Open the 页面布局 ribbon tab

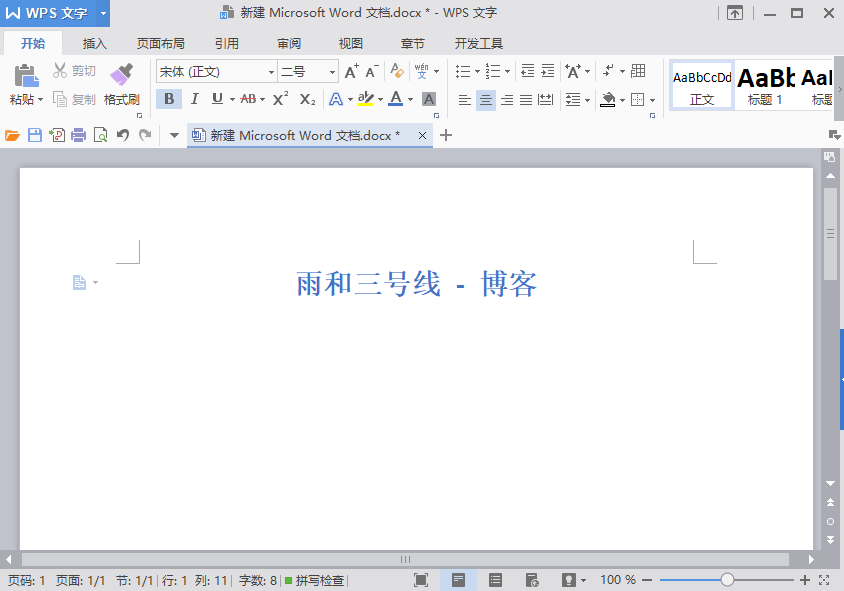point(160,43)
